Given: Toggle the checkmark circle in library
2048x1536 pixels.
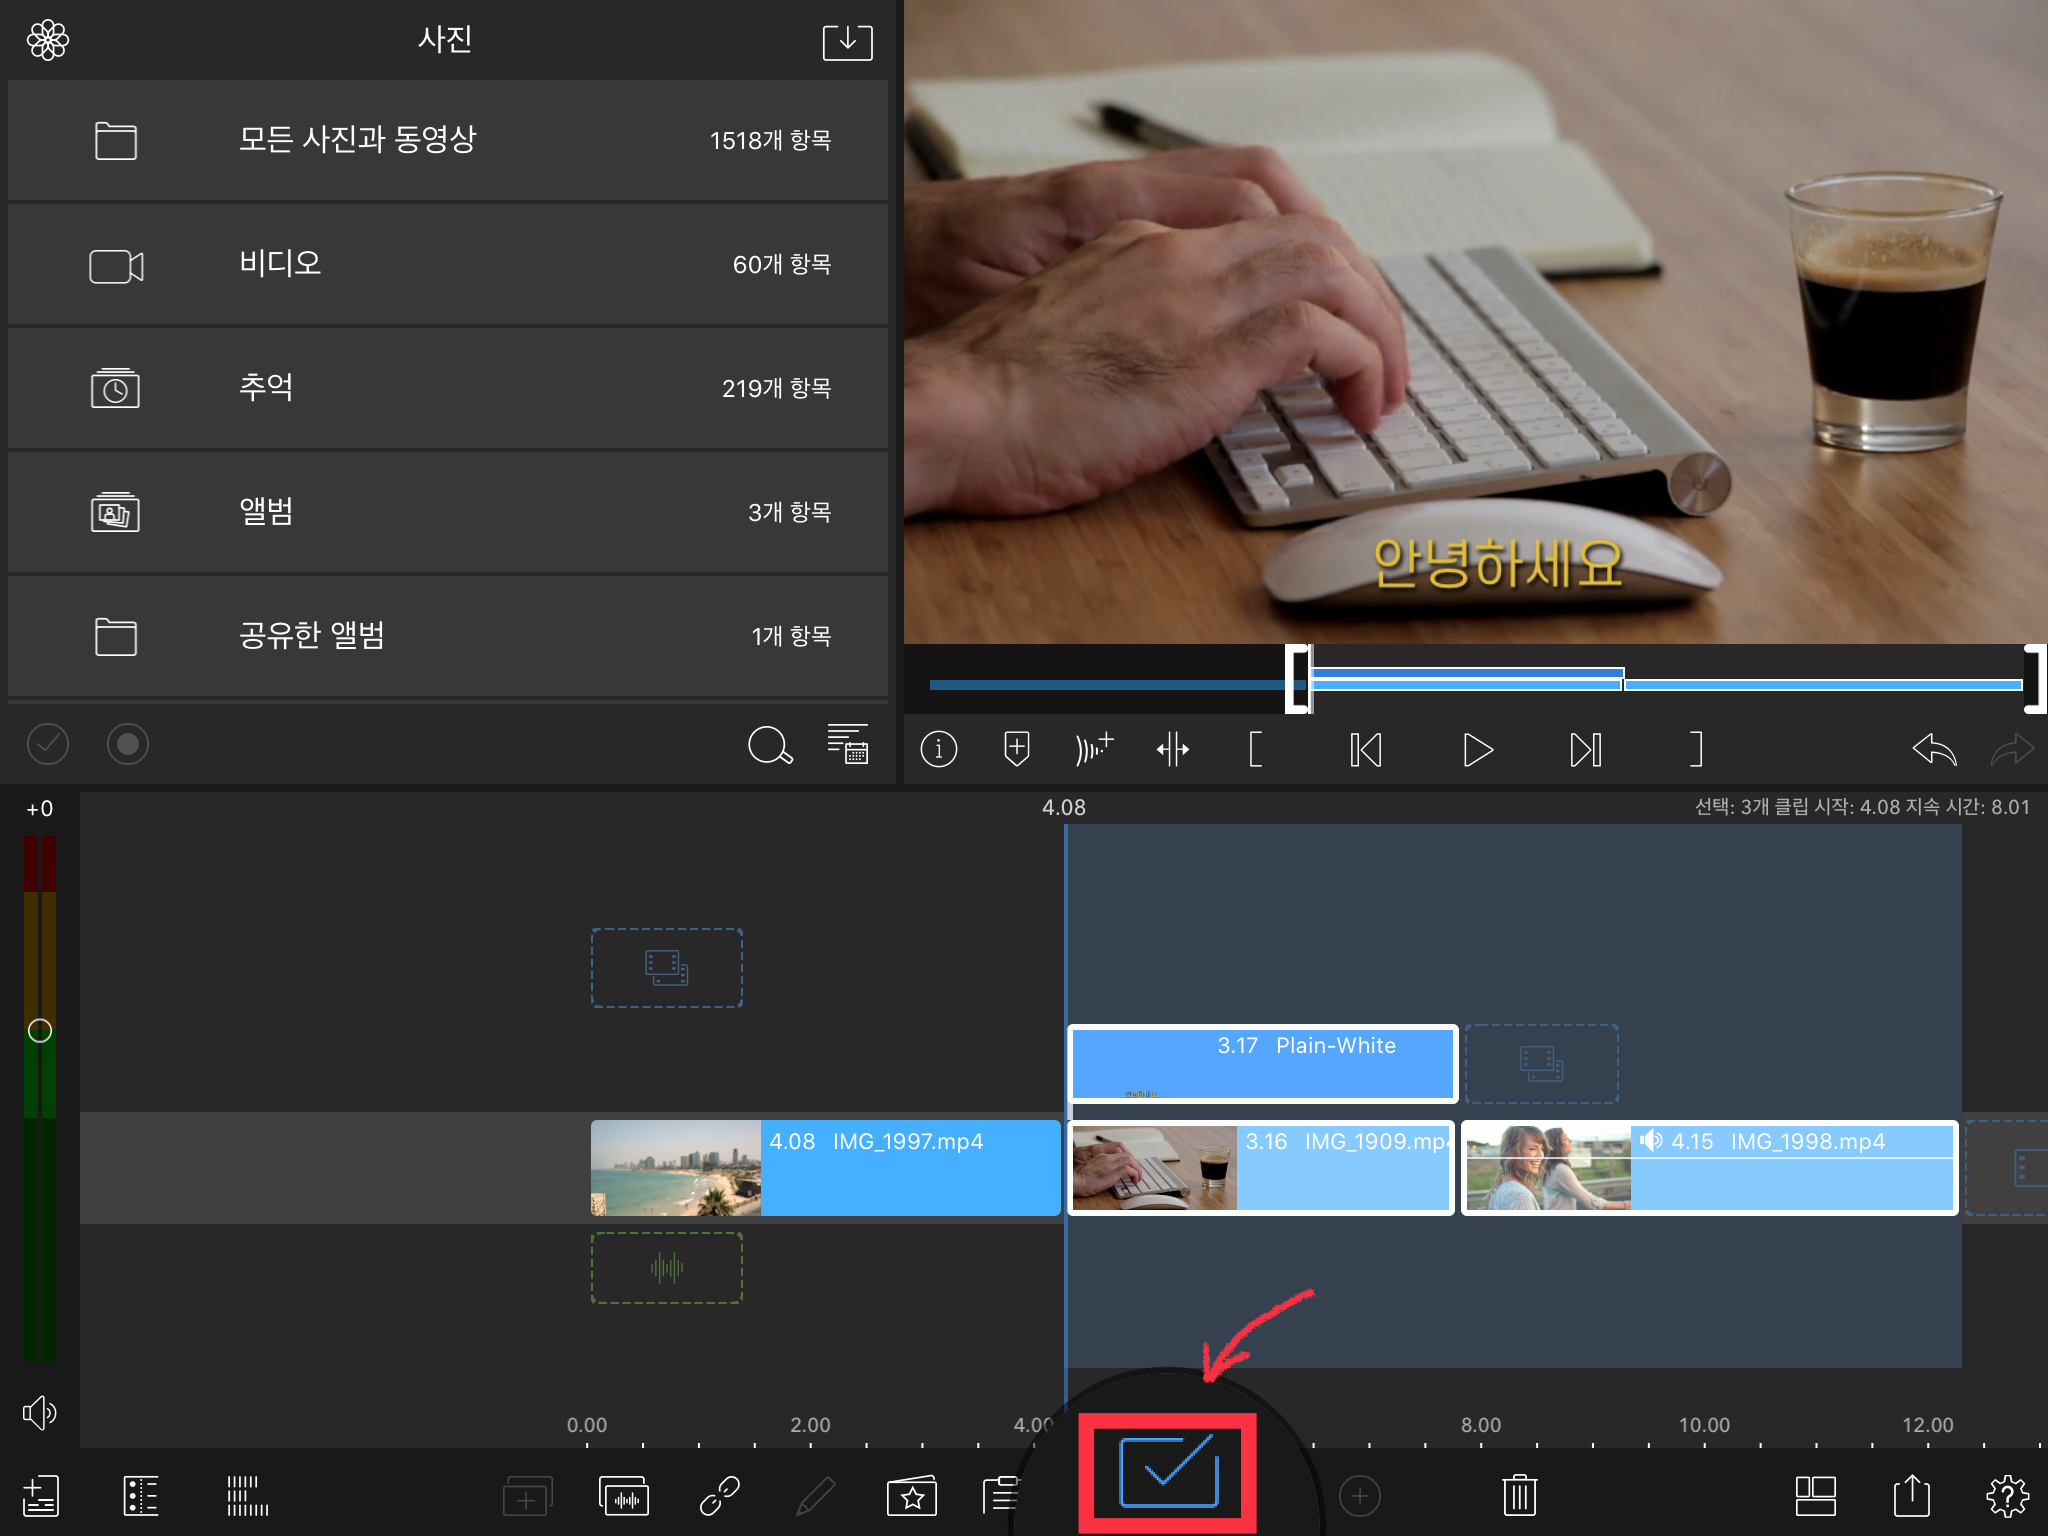Looking at the screenshot, I should (x=48, y=744).
